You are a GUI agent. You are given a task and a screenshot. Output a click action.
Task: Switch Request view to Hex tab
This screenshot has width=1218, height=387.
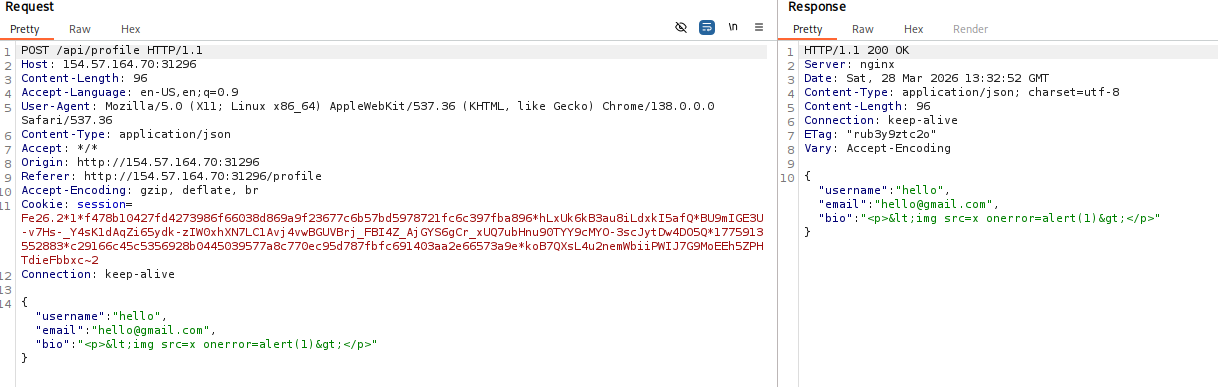pos(130,30)
